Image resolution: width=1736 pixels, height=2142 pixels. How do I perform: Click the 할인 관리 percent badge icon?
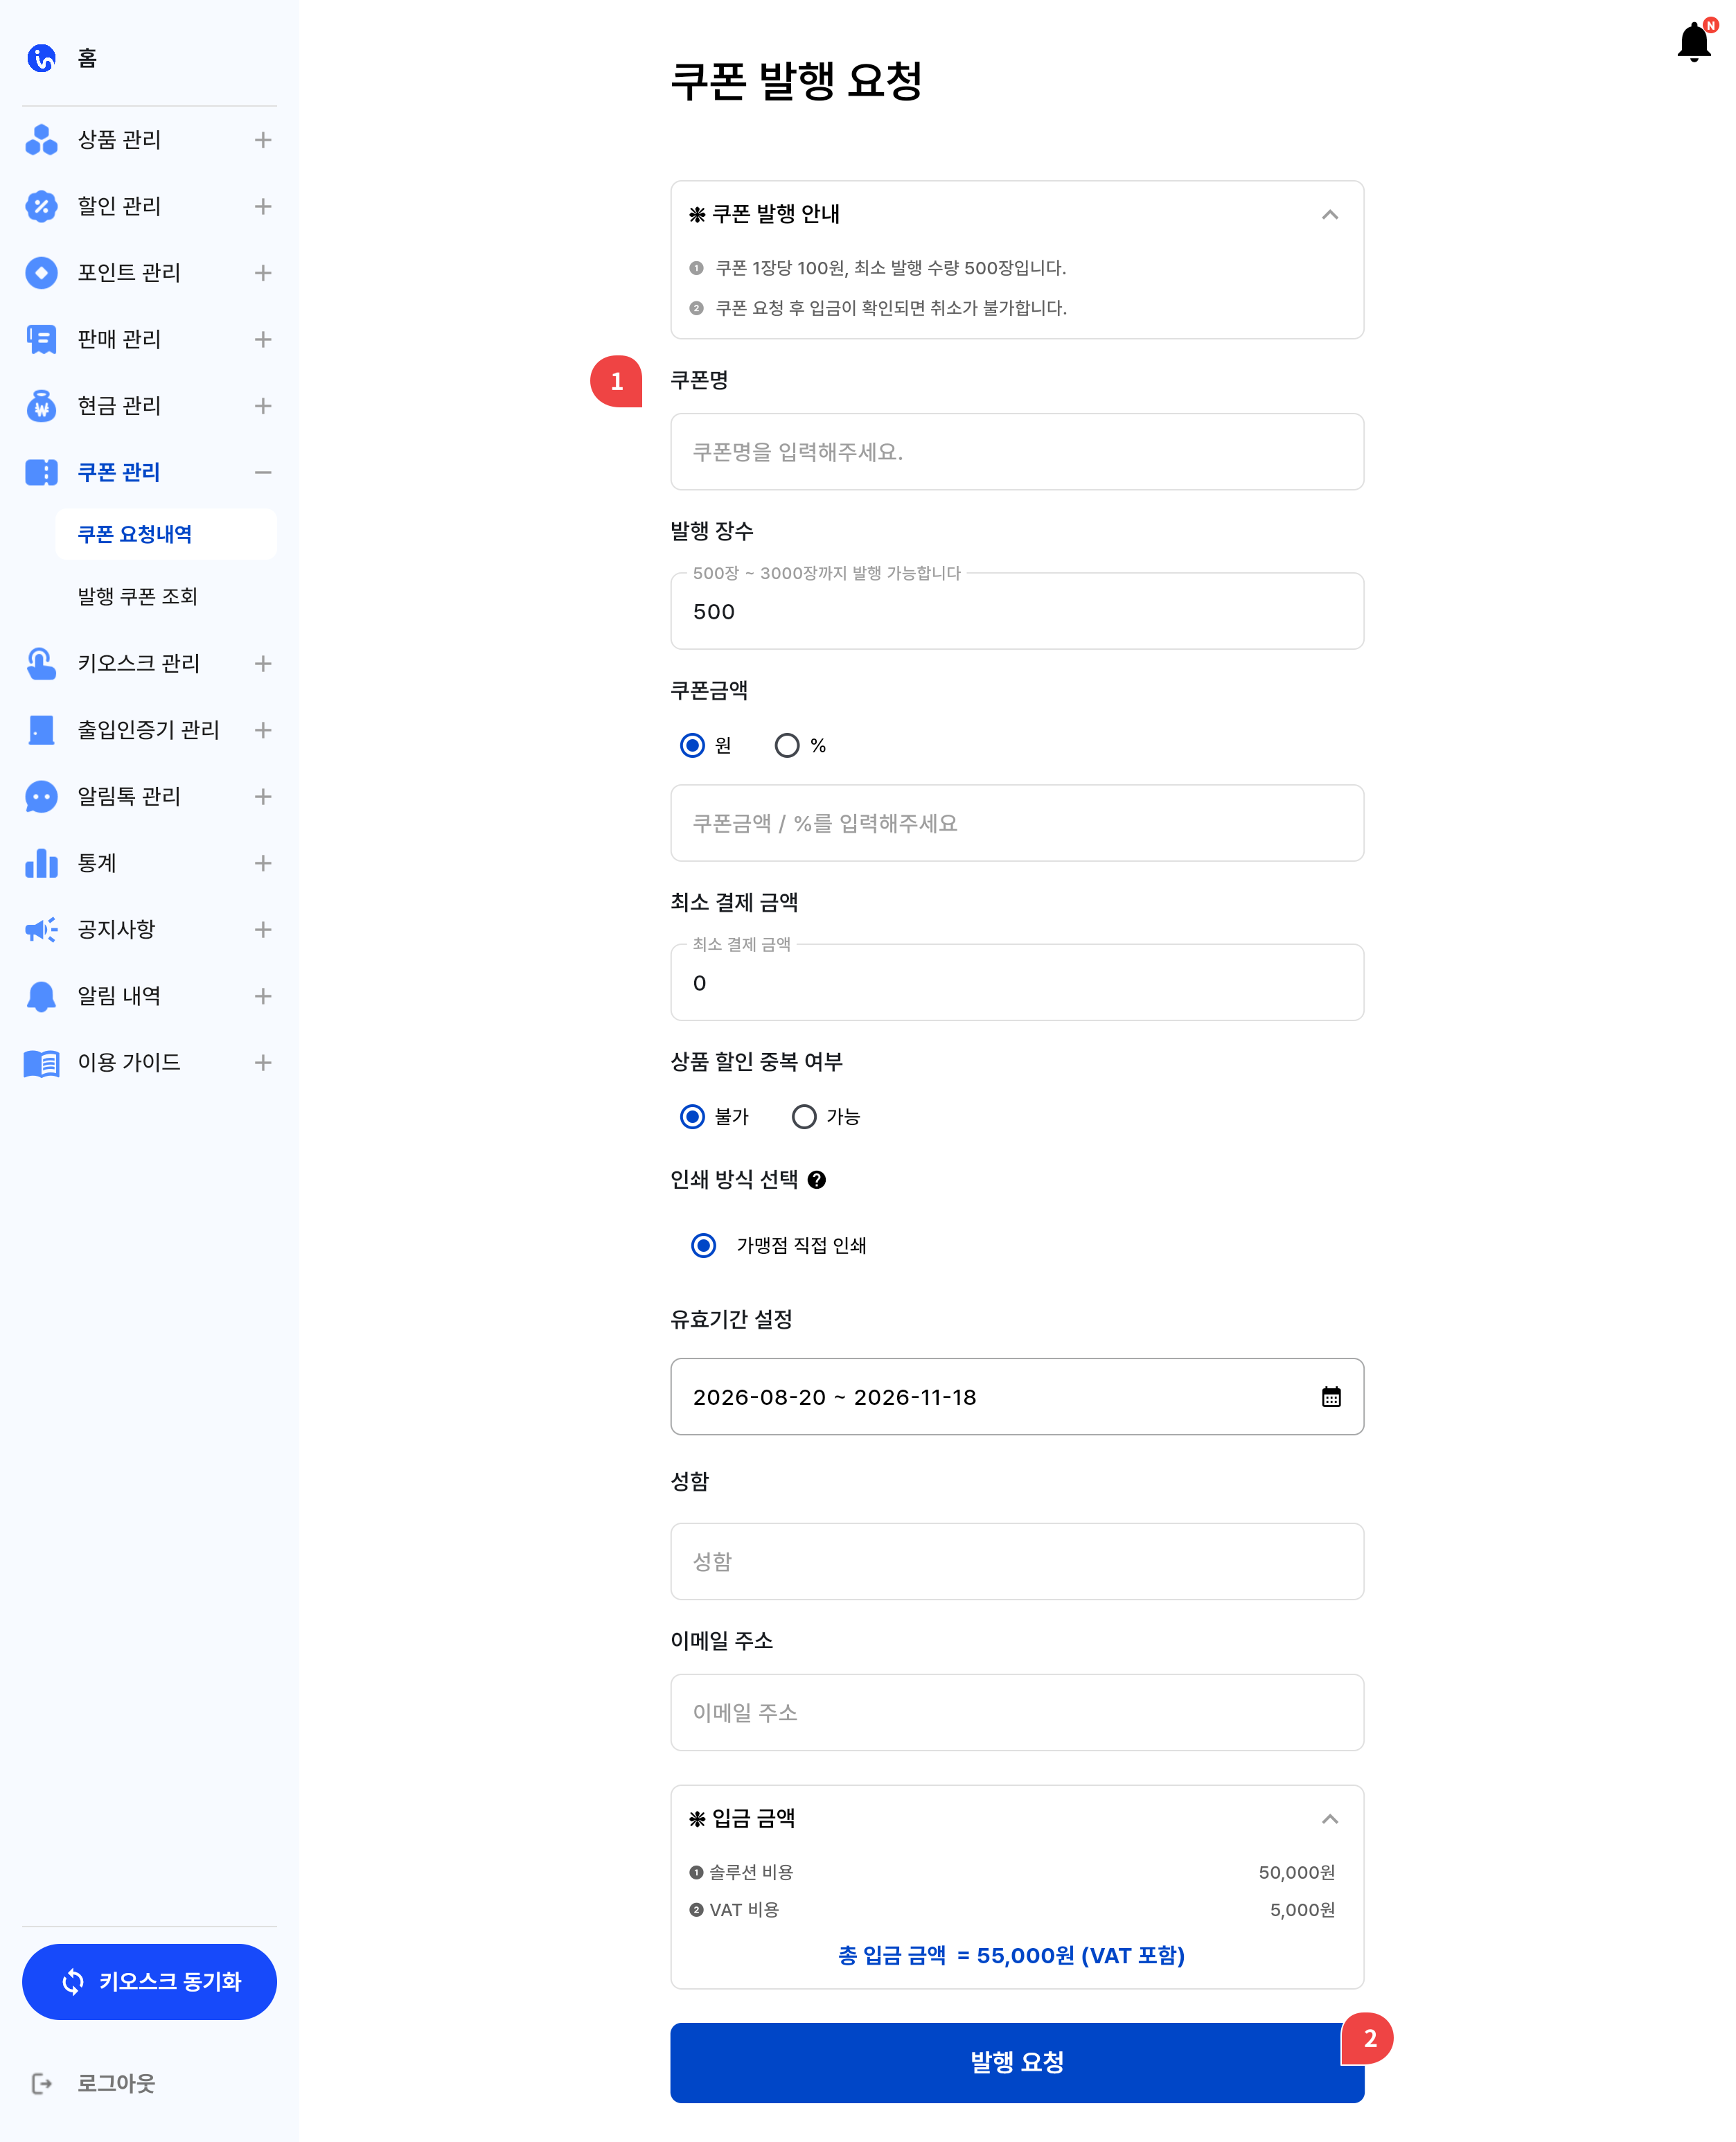click(x=41, y=207)
